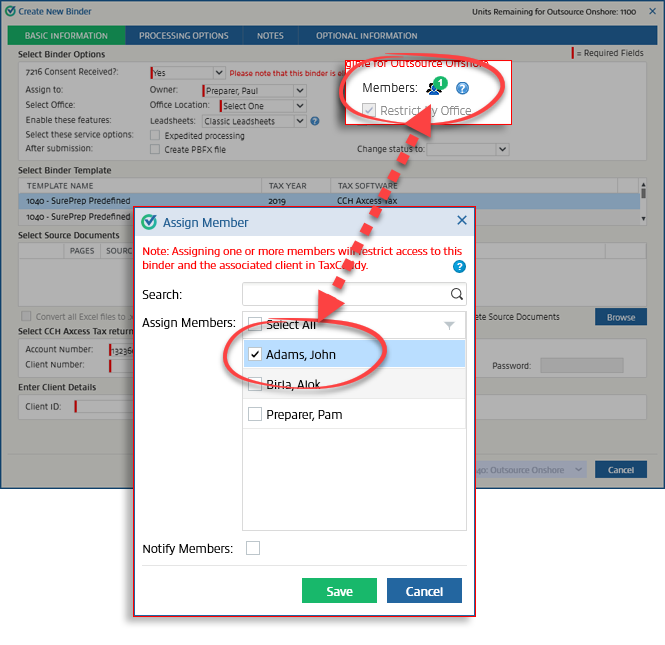Select the 2019 CCH Axcess Tax template row
Viewport: 665px width, 645px height.
click(x=329, y=201)
